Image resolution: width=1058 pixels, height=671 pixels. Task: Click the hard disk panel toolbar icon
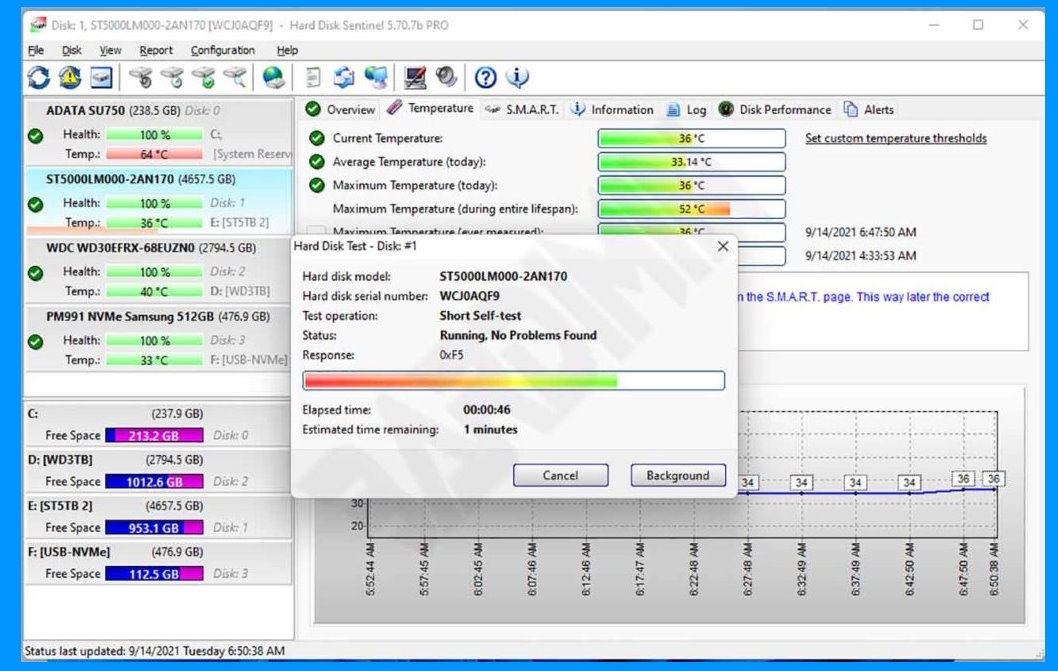pos(101,78)
